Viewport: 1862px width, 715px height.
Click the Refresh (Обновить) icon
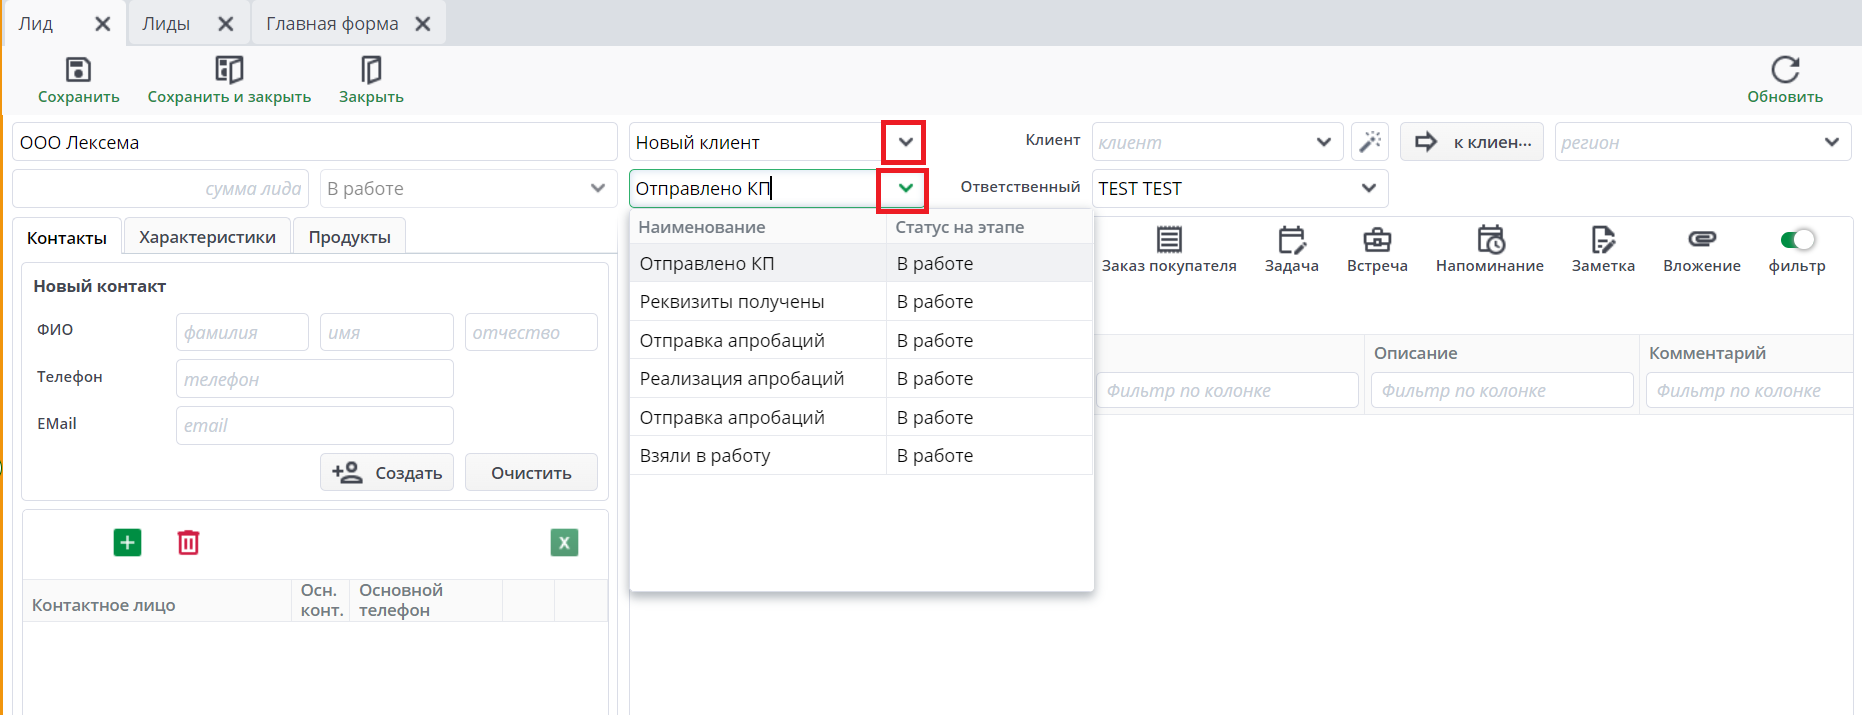(1785, 70)
